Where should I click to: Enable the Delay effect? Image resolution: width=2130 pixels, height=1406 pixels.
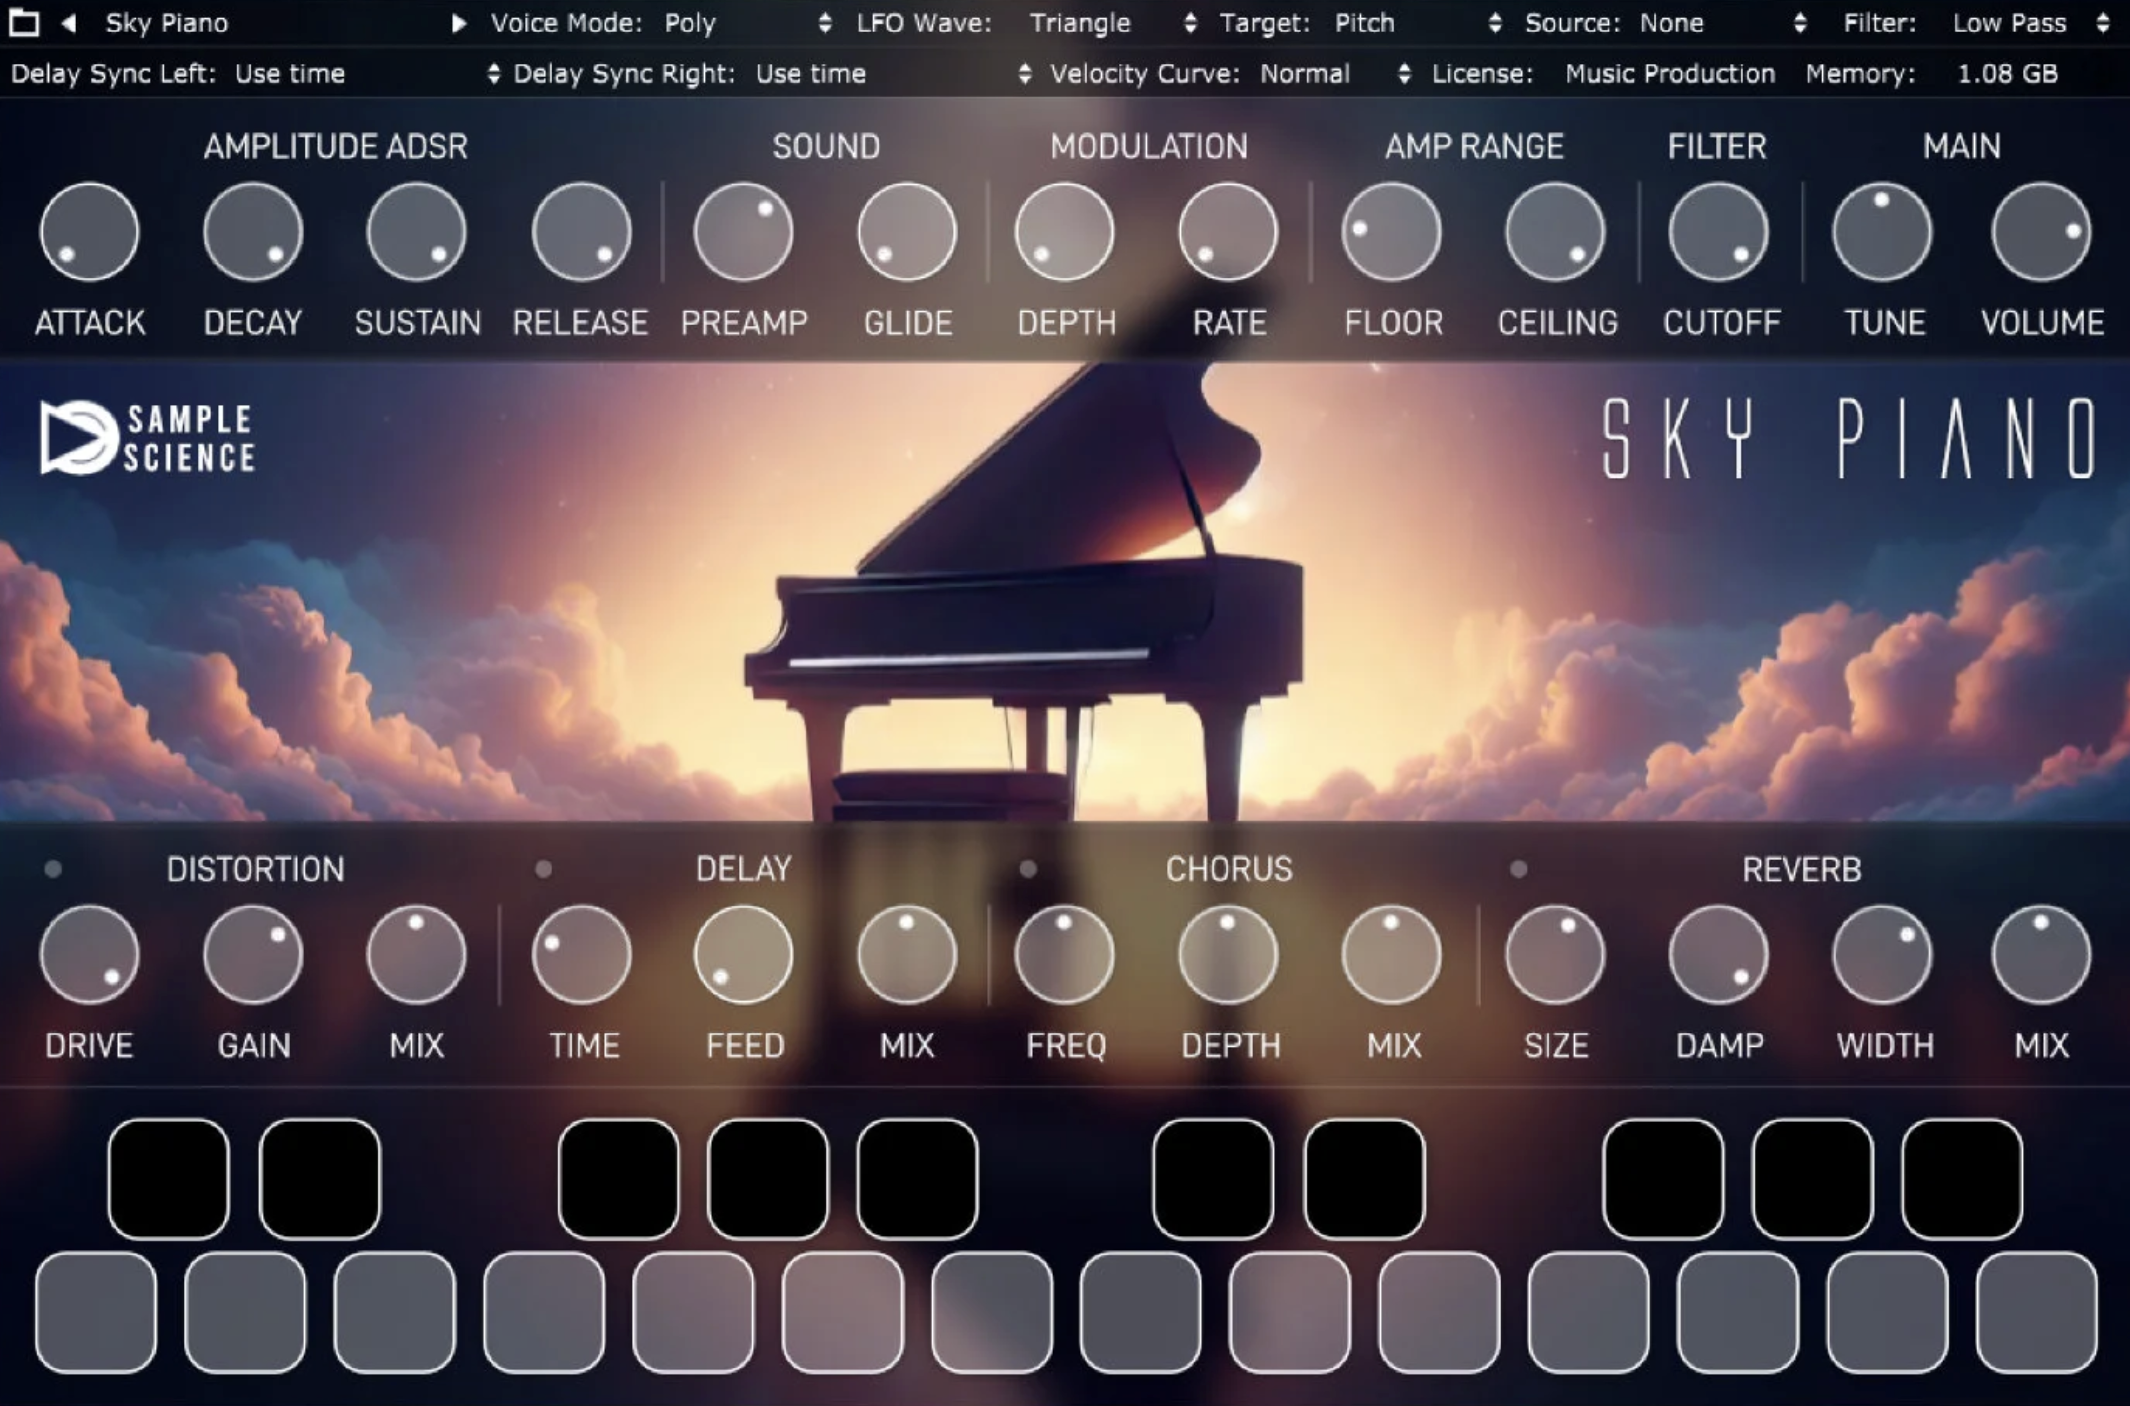[541, 869]
